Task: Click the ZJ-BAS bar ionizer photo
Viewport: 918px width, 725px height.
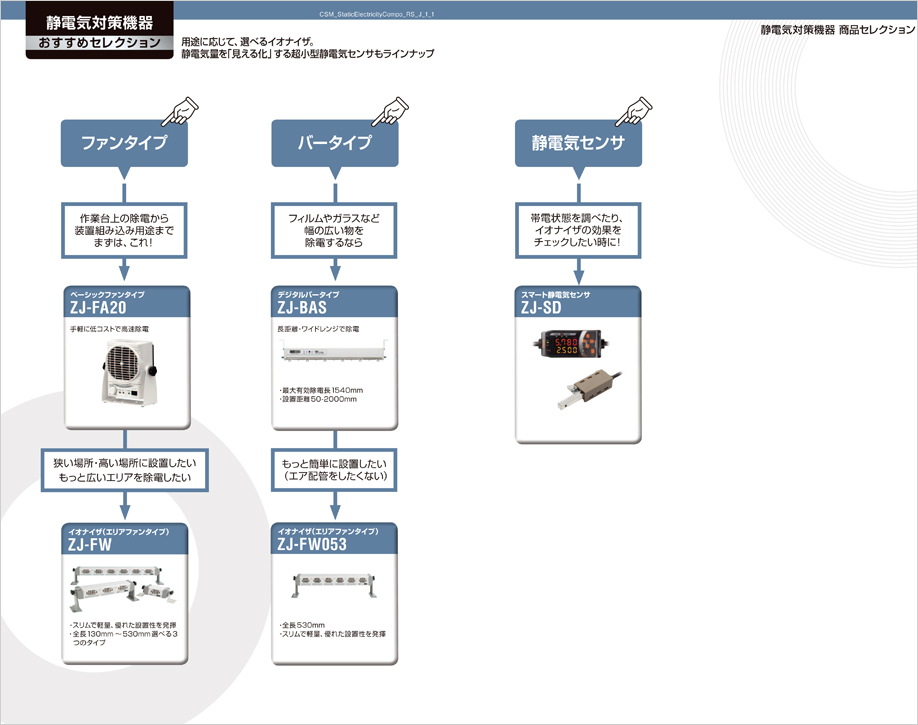Action: click(334, 352)
